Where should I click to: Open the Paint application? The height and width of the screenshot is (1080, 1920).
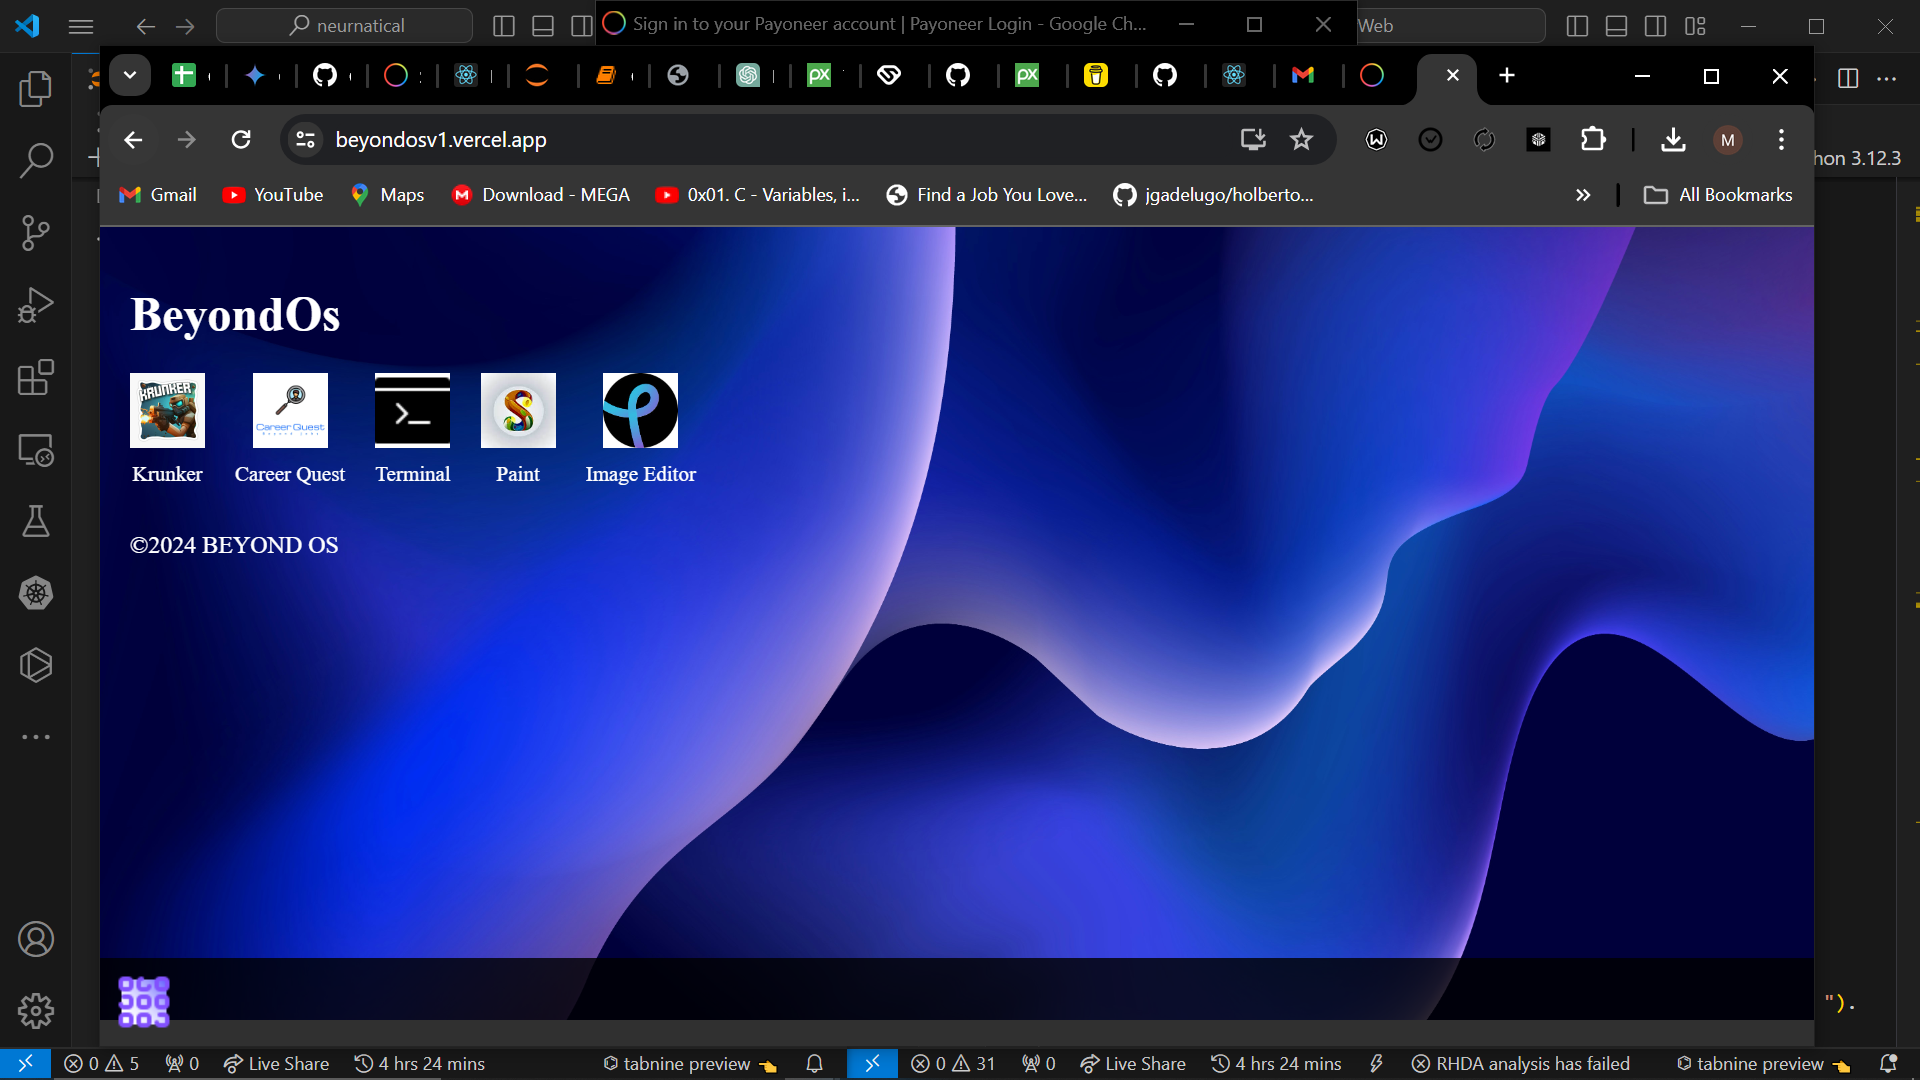click(x=518, y=410)
